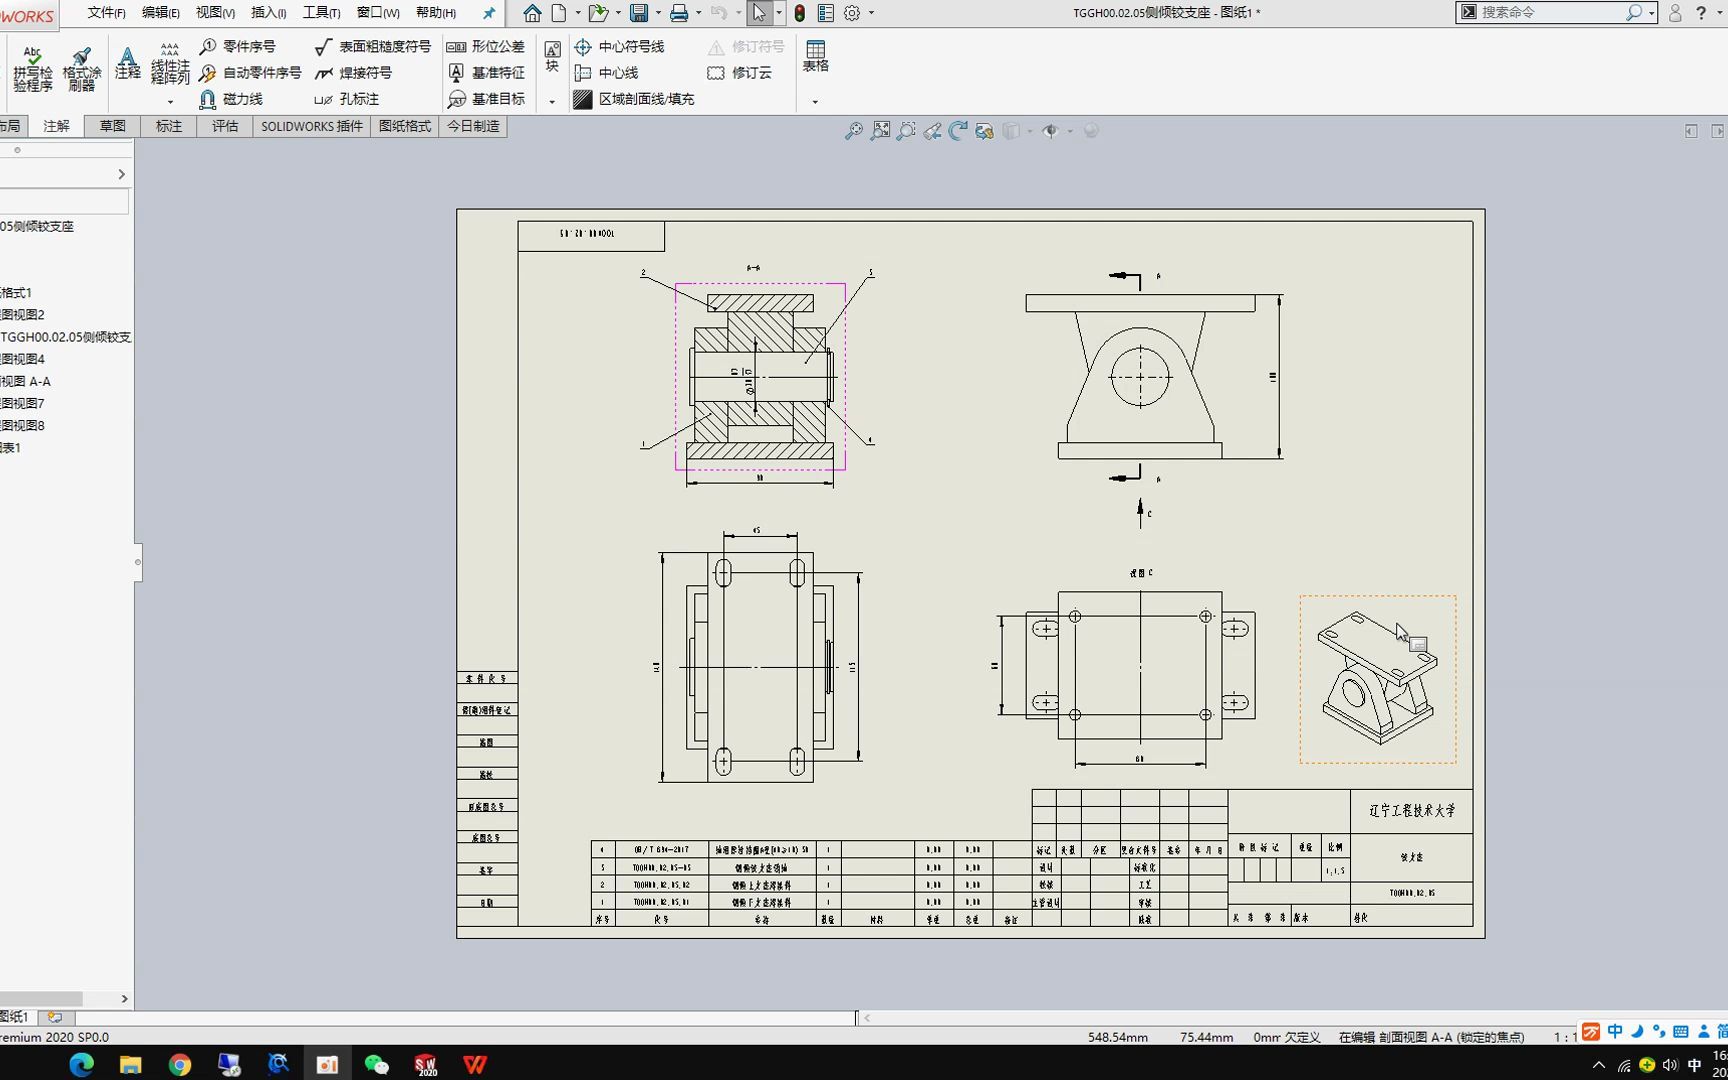
Task: Select the 零件序号 balloon annotation tool
Action: [240, 46]
